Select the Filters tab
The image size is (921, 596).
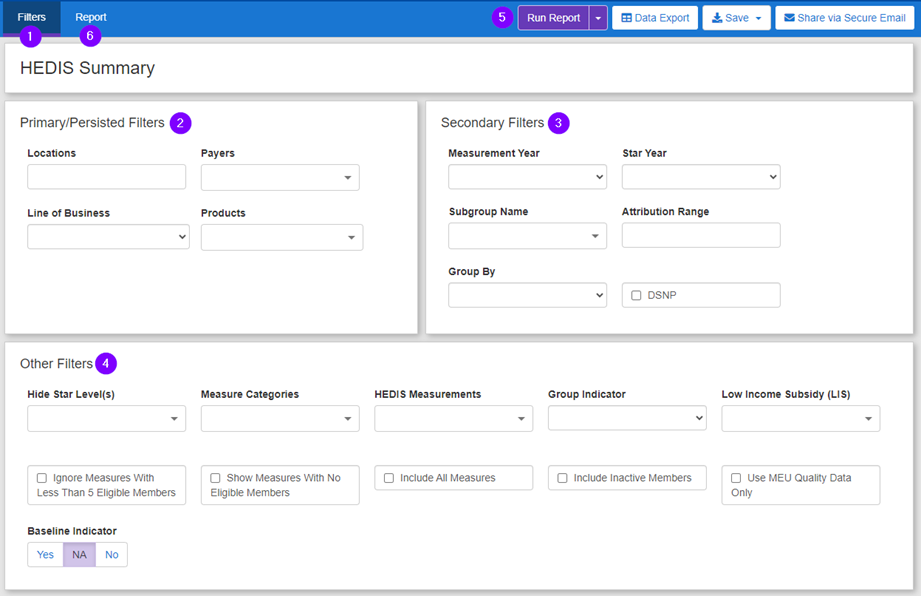30,17
